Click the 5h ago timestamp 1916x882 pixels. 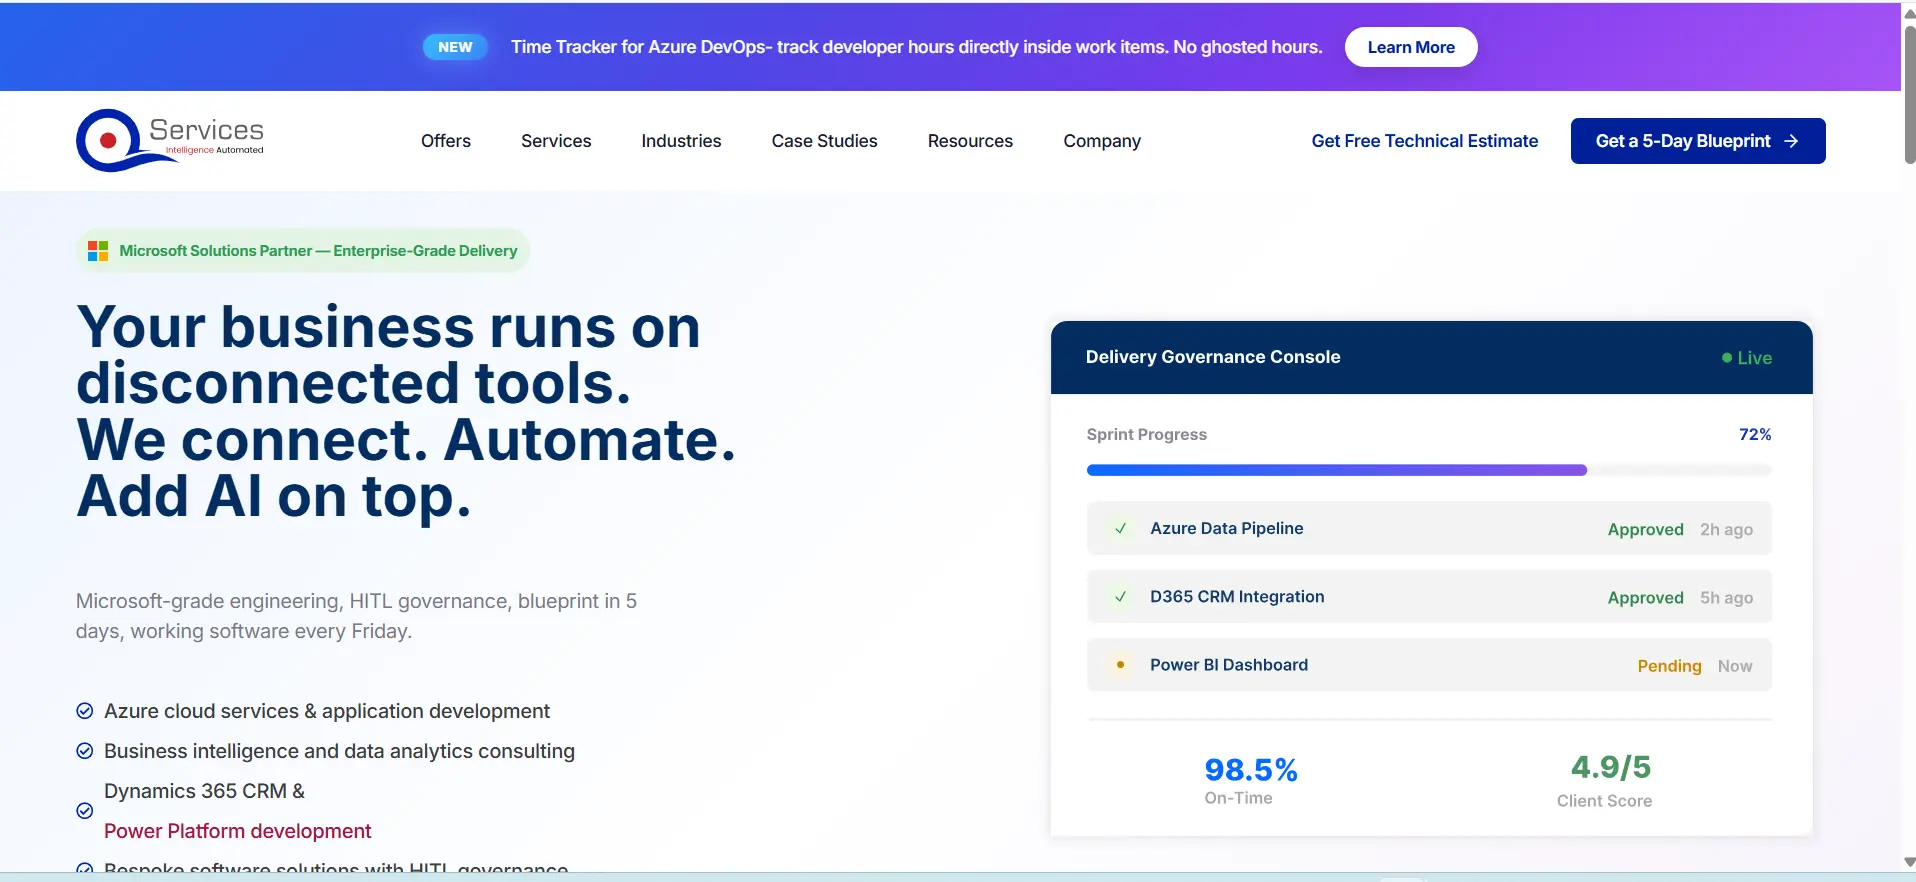coord(1726,598)
